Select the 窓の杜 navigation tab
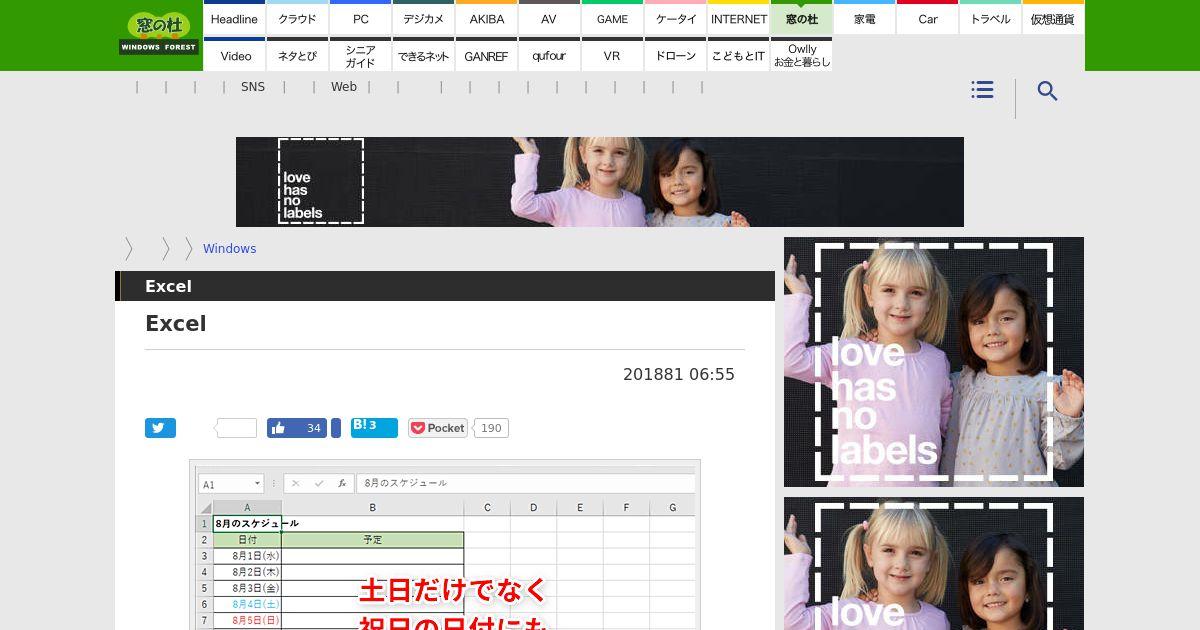This screenshot has height=630, width=1200. 801,18
